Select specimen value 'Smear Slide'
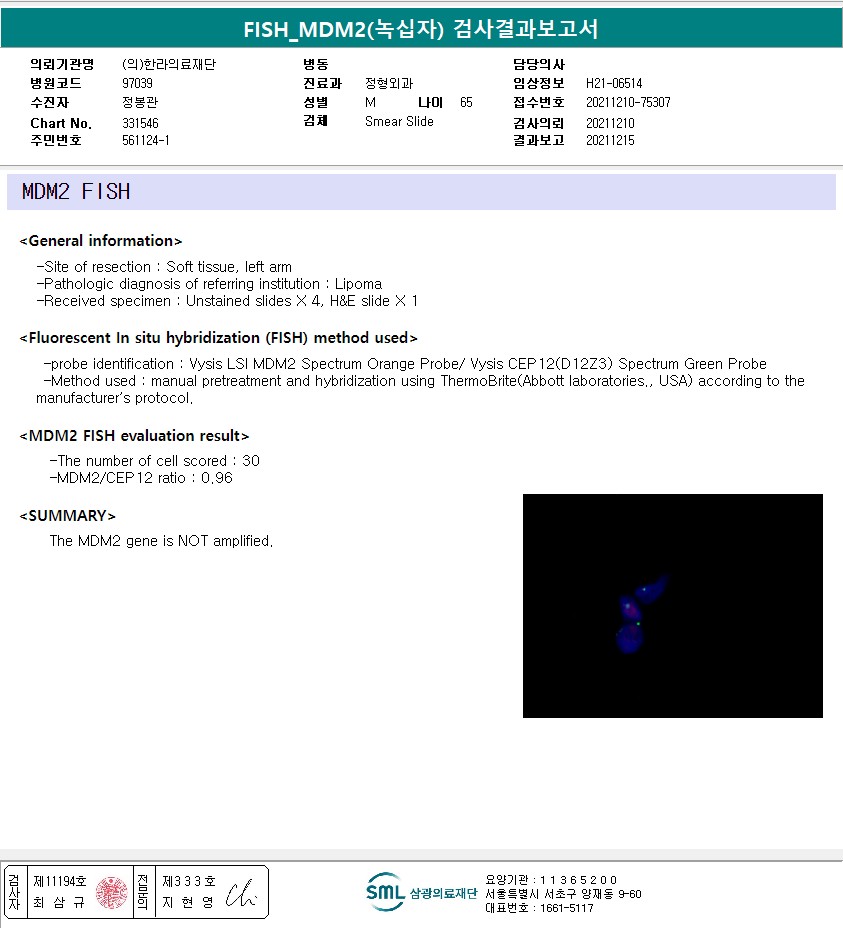This screenshot has height=929, width=843. click(399, 121)
